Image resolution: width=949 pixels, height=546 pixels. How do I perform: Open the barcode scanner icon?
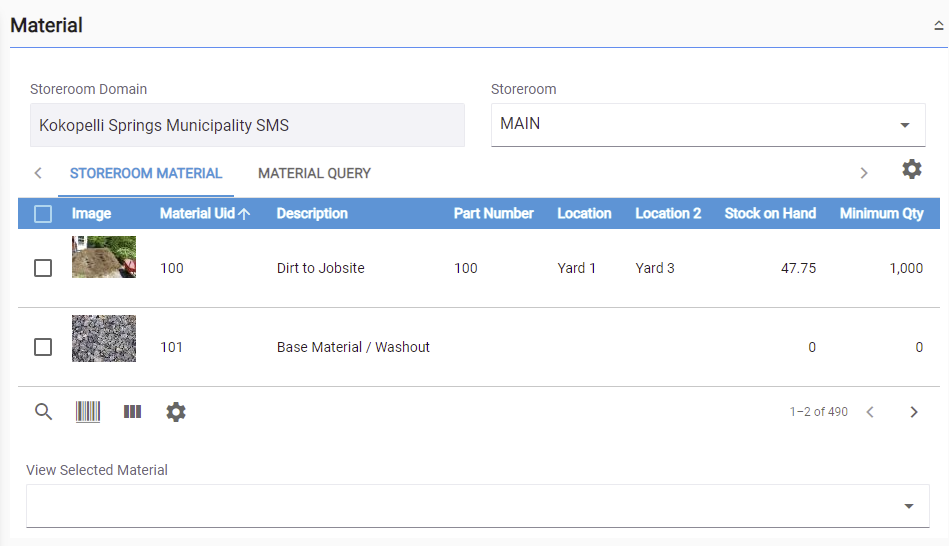tap(88, 412)
